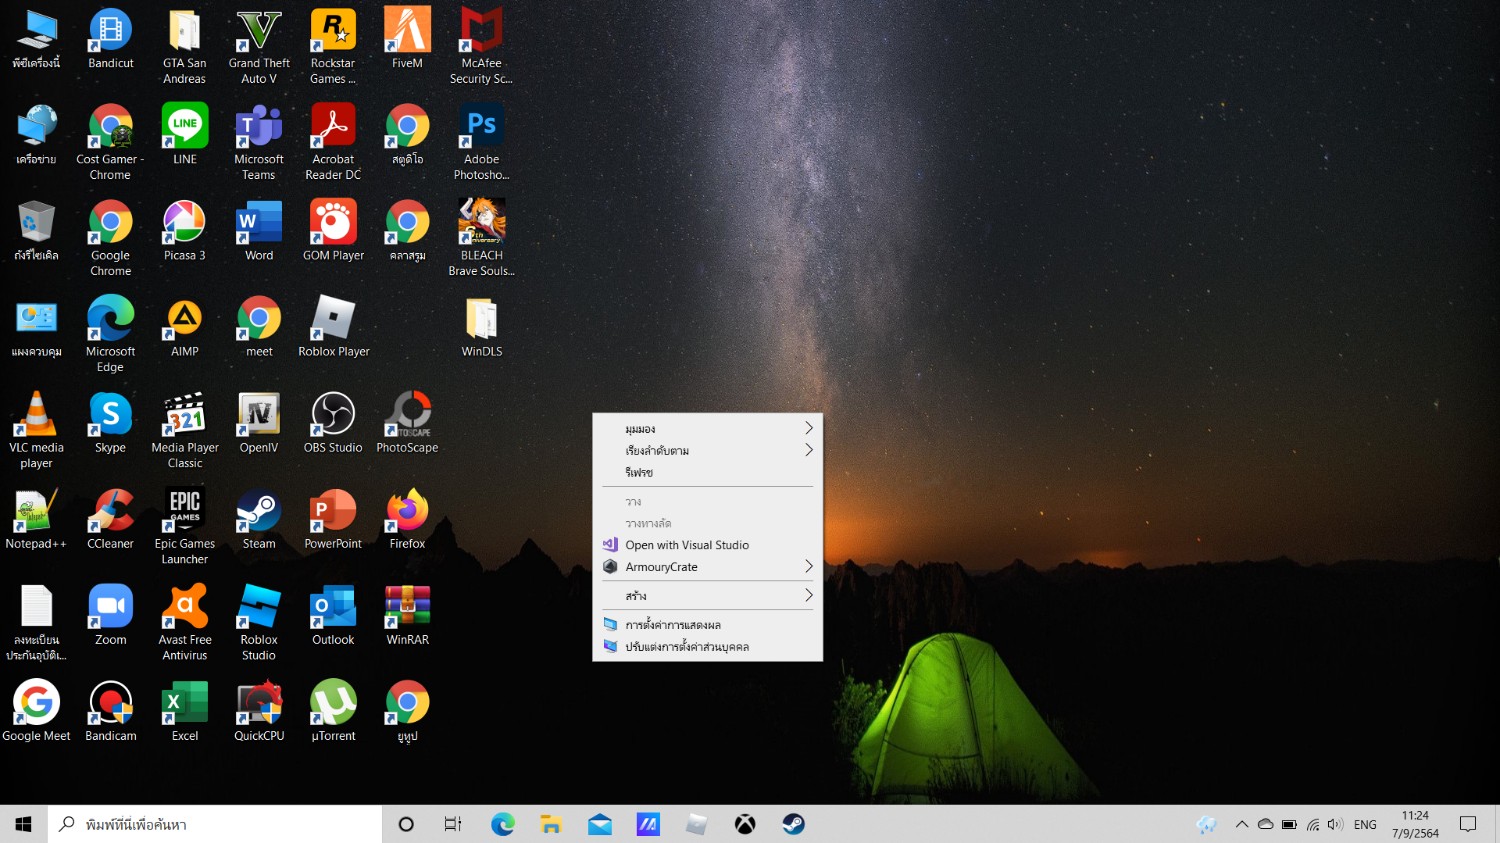Open the Excel desktop shortcut
The image size is (1500, 843).
click(x=185, y=711)
